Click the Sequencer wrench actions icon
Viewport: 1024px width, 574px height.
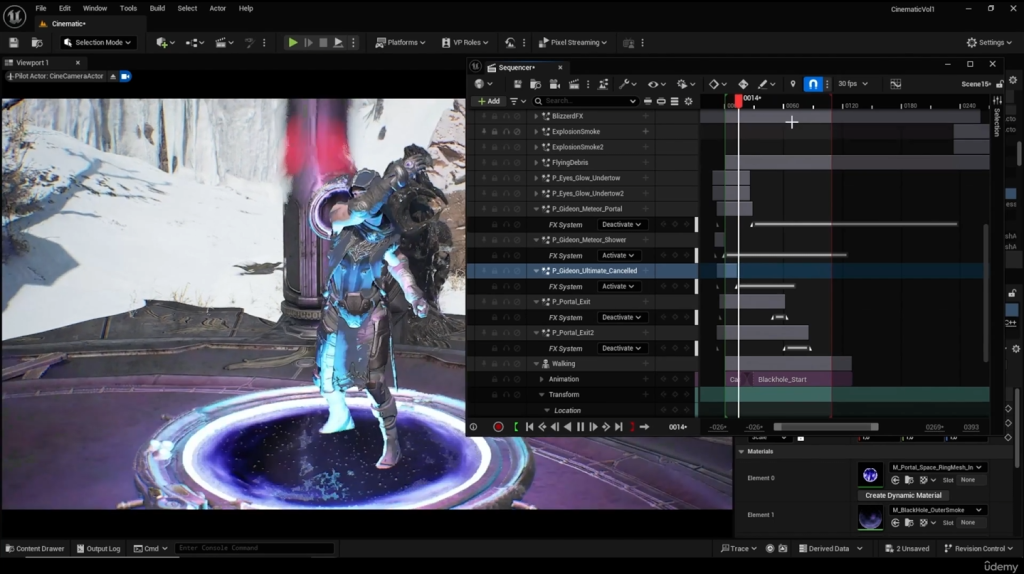625,84
